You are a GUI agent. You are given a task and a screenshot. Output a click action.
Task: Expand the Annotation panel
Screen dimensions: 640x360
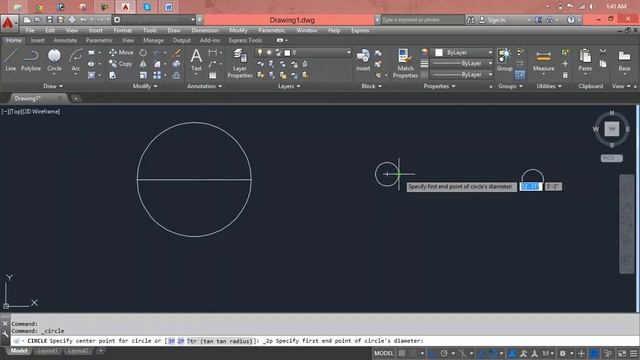tap(204, 86)
